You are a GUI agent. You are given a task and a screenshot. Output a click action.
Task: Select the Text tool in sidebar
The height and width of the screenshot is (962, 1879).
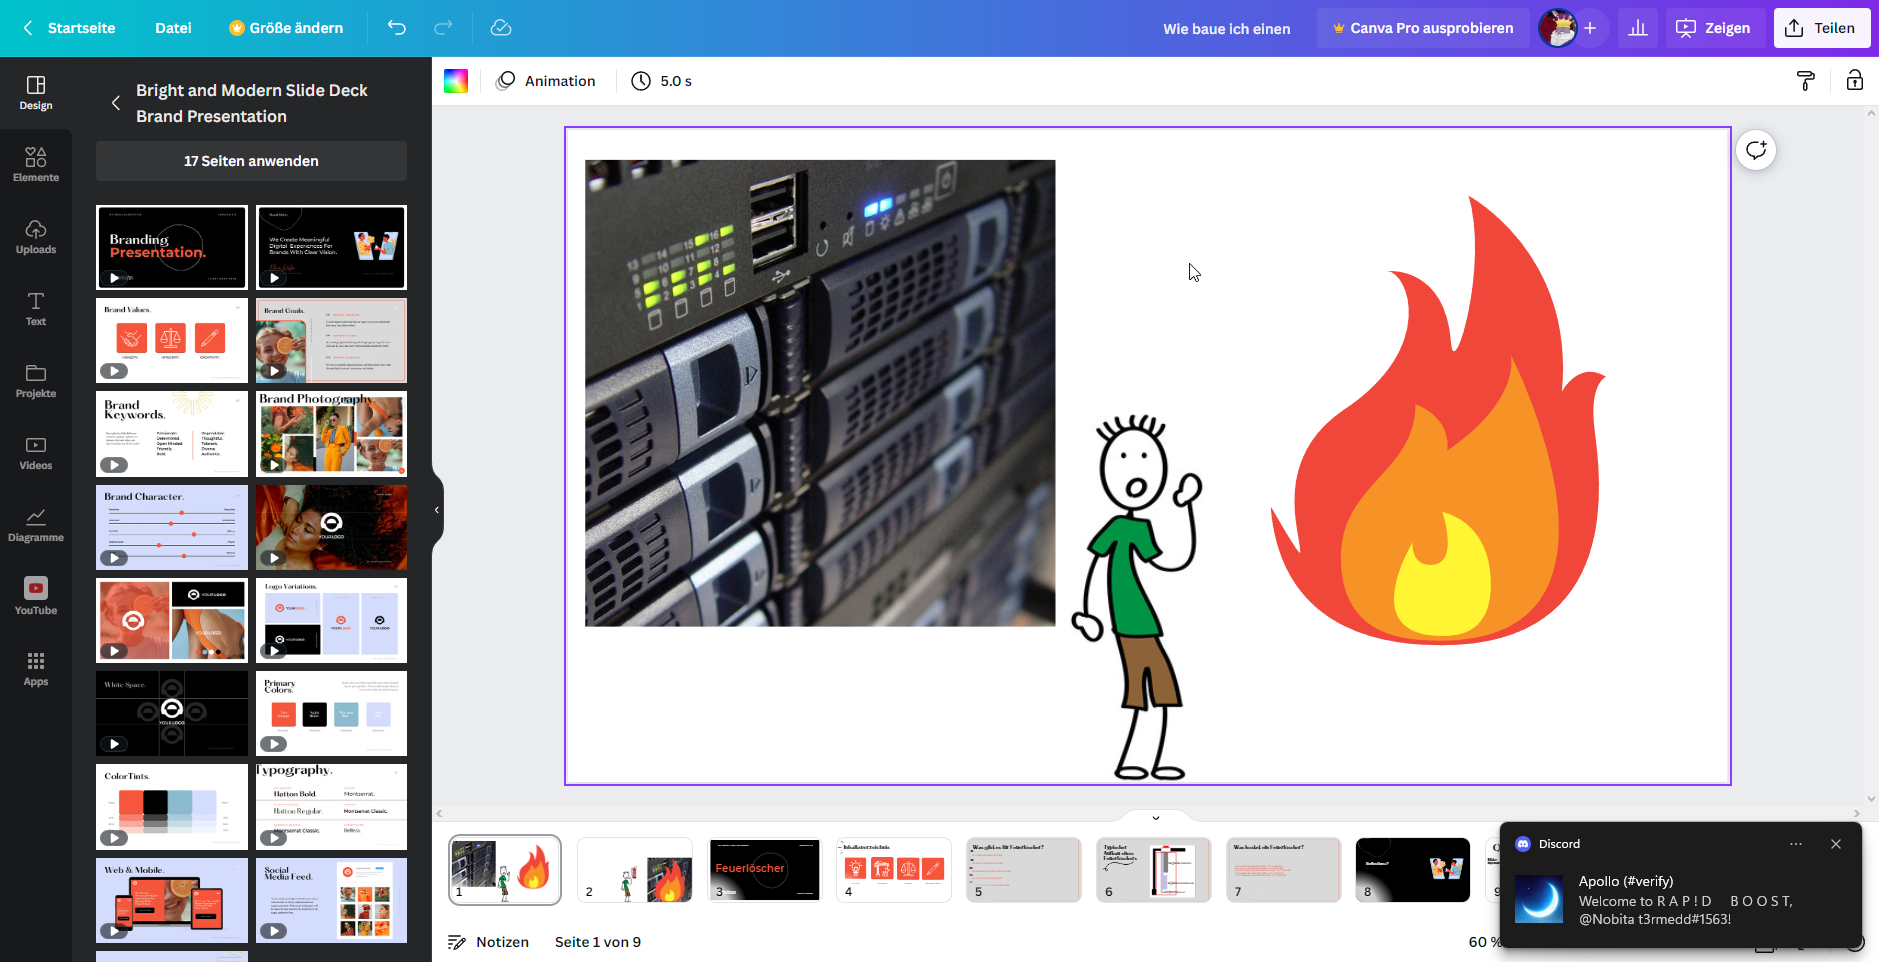point(36,308)
